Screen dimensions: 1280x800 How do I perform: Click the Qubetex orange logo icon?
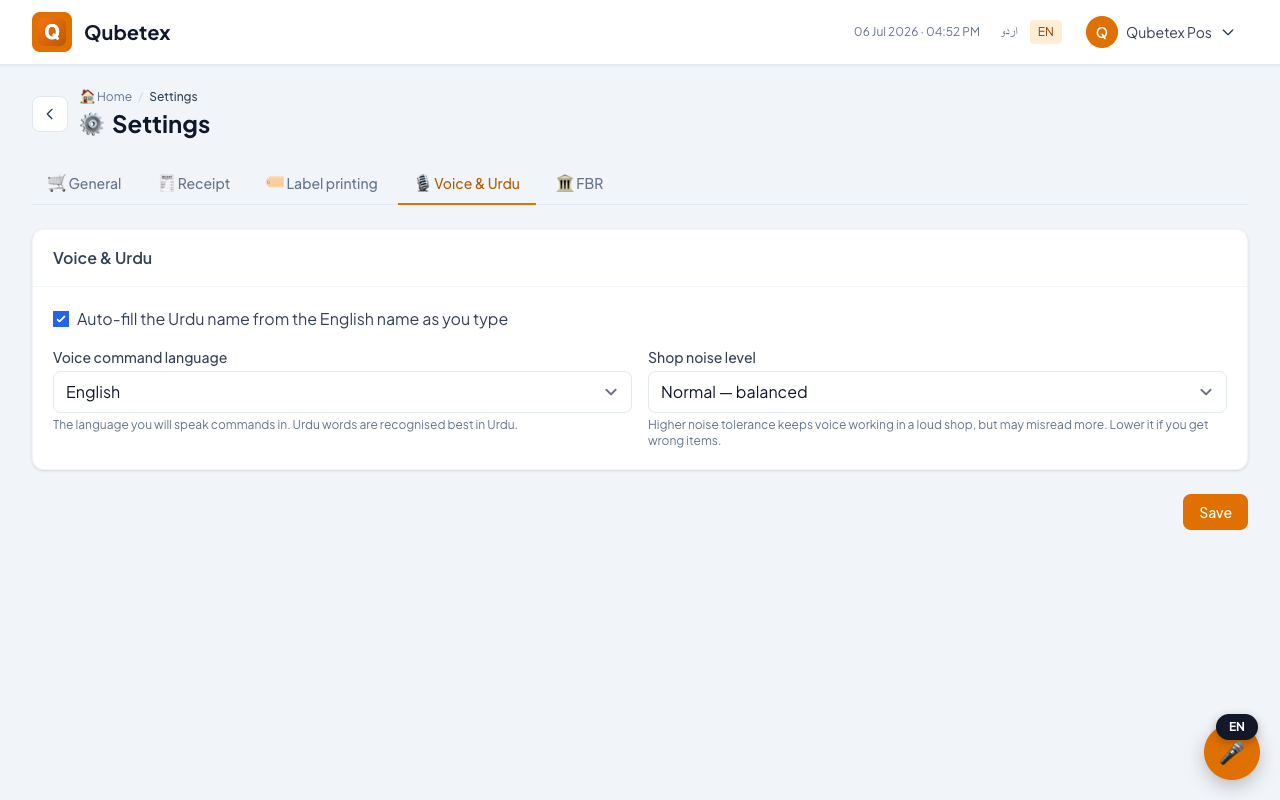click(x=52, y=32)
